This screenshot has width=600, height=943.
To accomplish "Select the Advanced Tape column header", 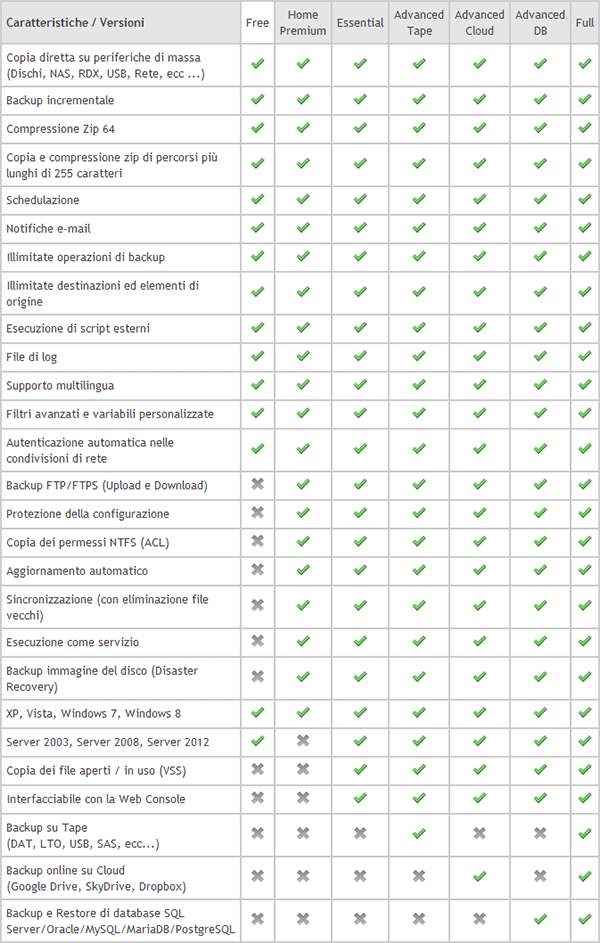I will point(419,23).
